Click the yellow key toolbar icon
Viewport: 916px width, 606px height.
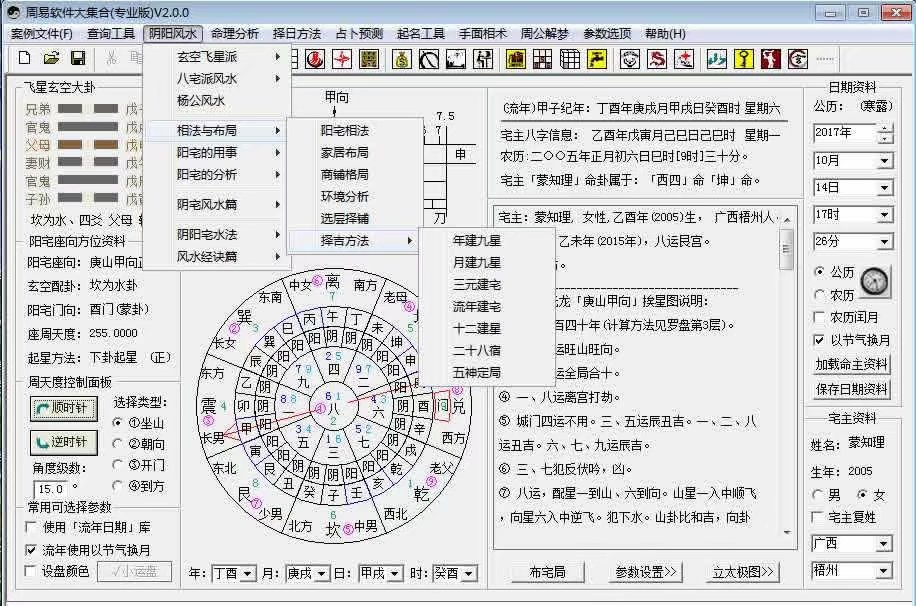(x=743, y=58)
